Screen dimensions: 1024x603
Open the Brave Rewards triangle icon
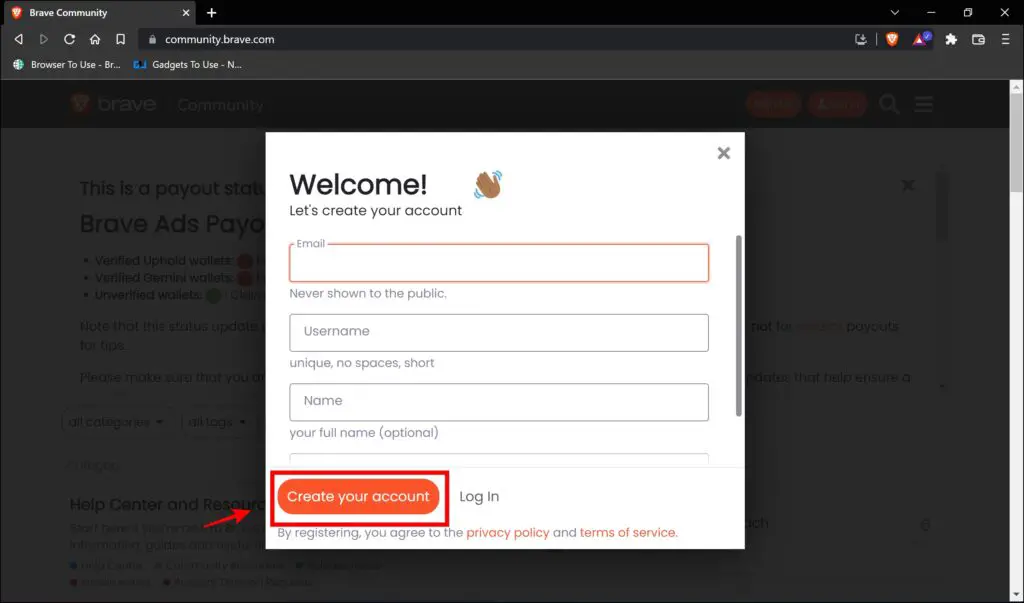pos(921,39)
